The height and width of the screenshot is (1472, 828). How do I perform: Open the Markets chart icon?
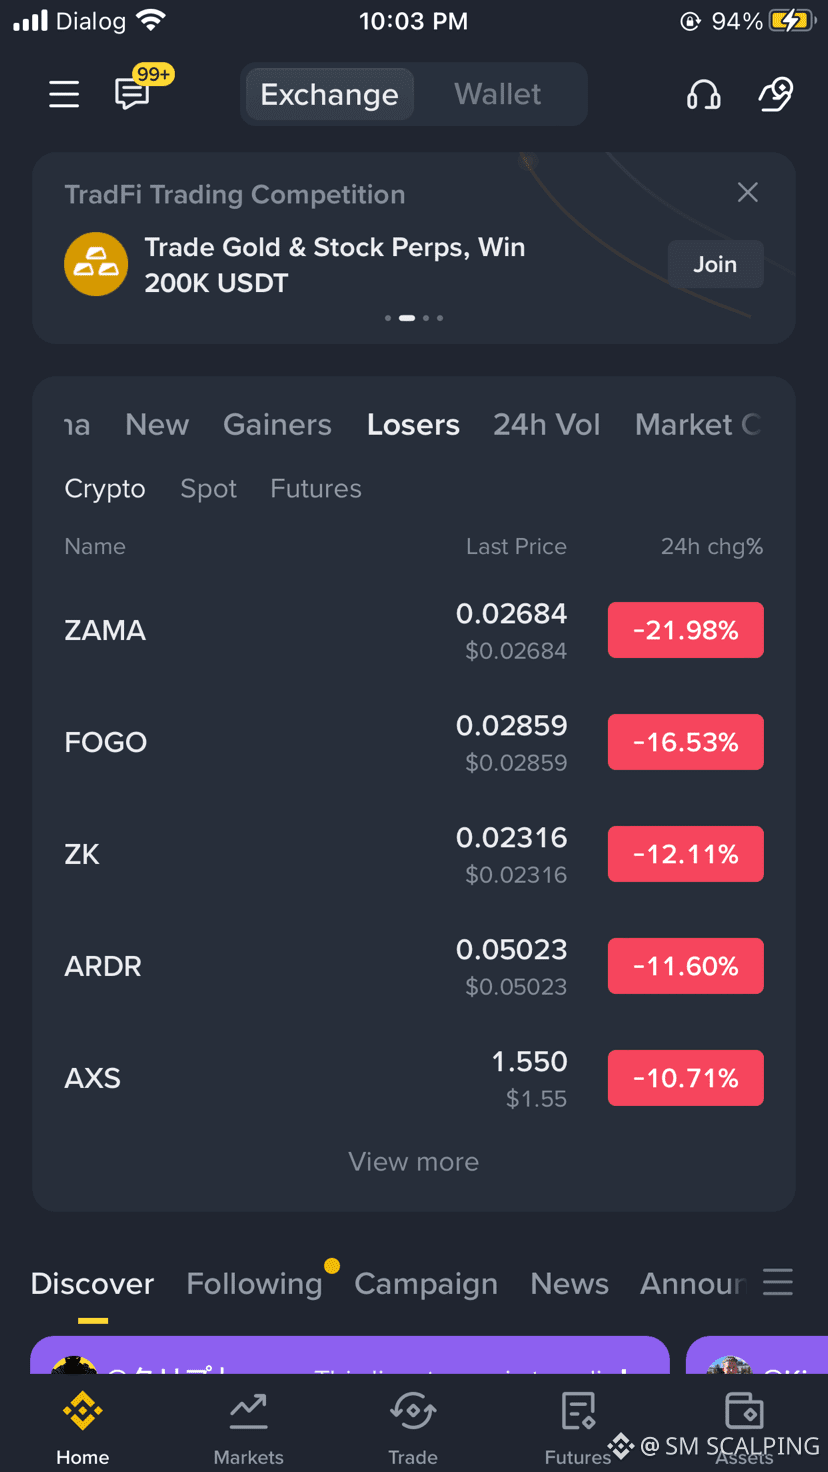tap(248, 1412)
